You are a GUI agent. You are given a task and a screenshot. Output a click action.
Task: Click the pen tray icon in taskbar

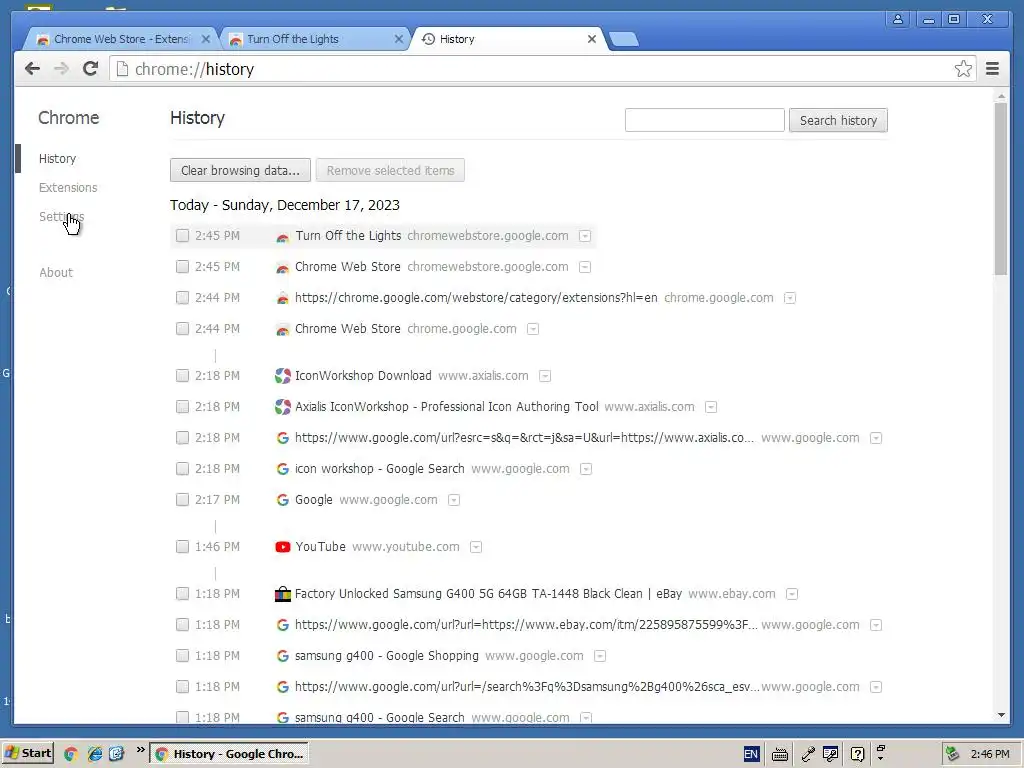808,754
